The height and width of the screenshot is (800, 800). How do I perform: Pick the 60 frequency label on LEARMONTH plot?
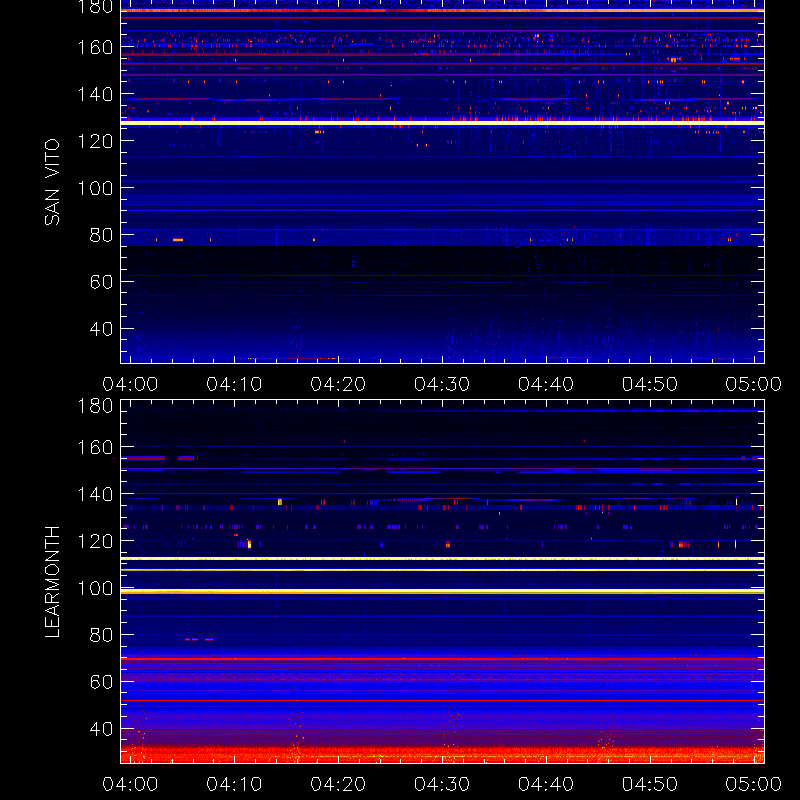pyautogui.click(x=101, y=682)
